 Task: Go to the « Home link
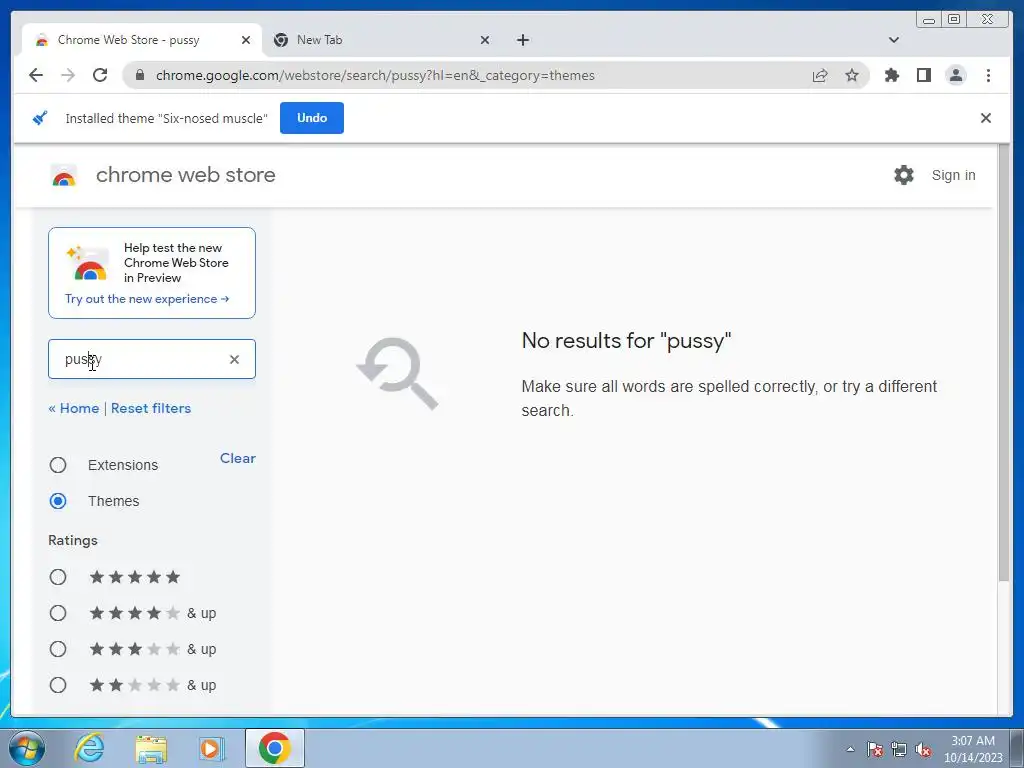pyautogui.click(x=74, y=408)
